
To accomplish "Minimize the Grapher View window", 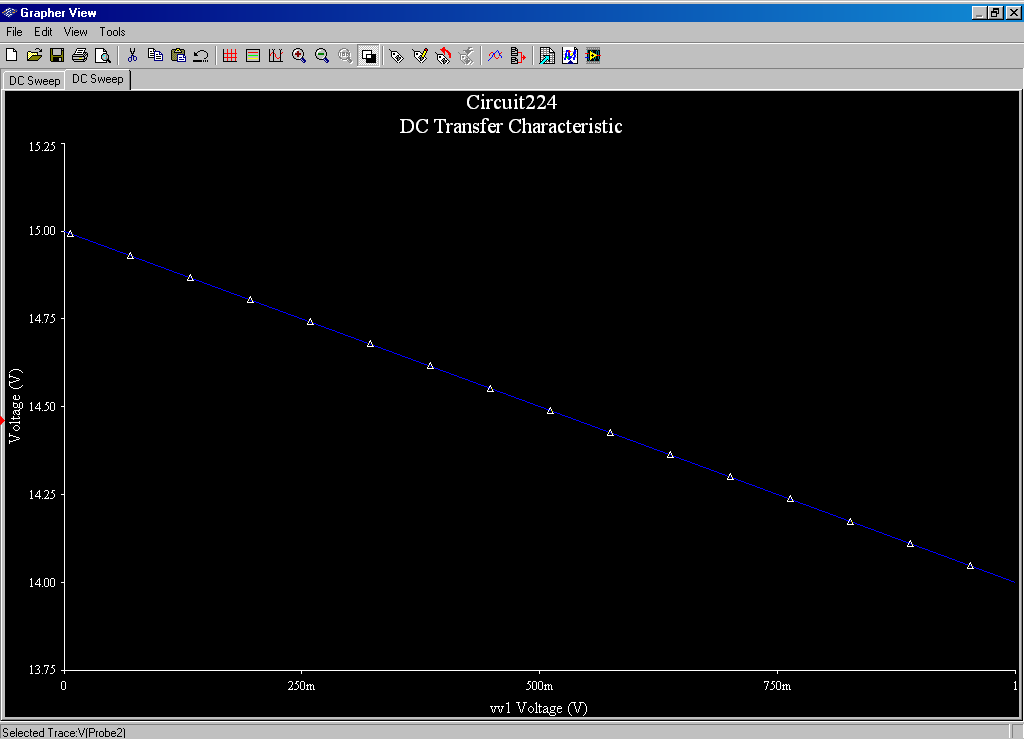I will point(979,12).
